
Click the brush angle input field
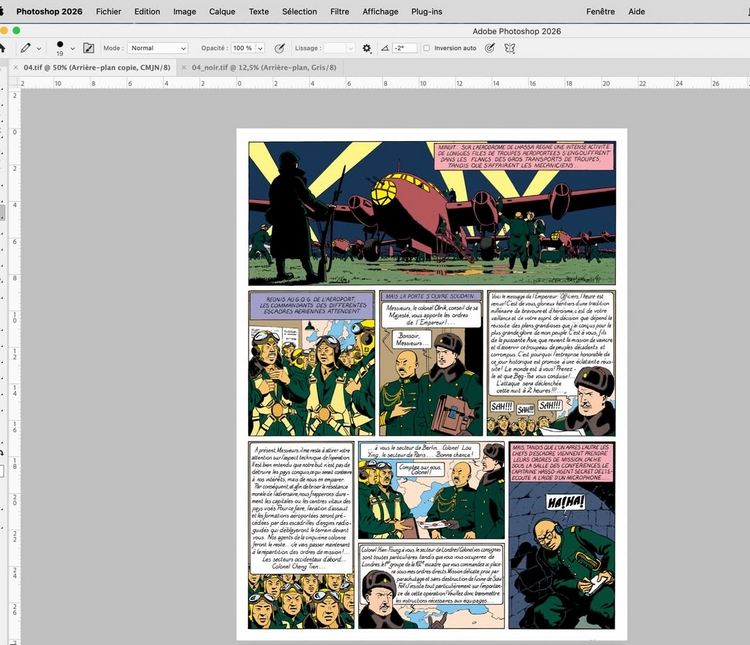tap(404, 48)
